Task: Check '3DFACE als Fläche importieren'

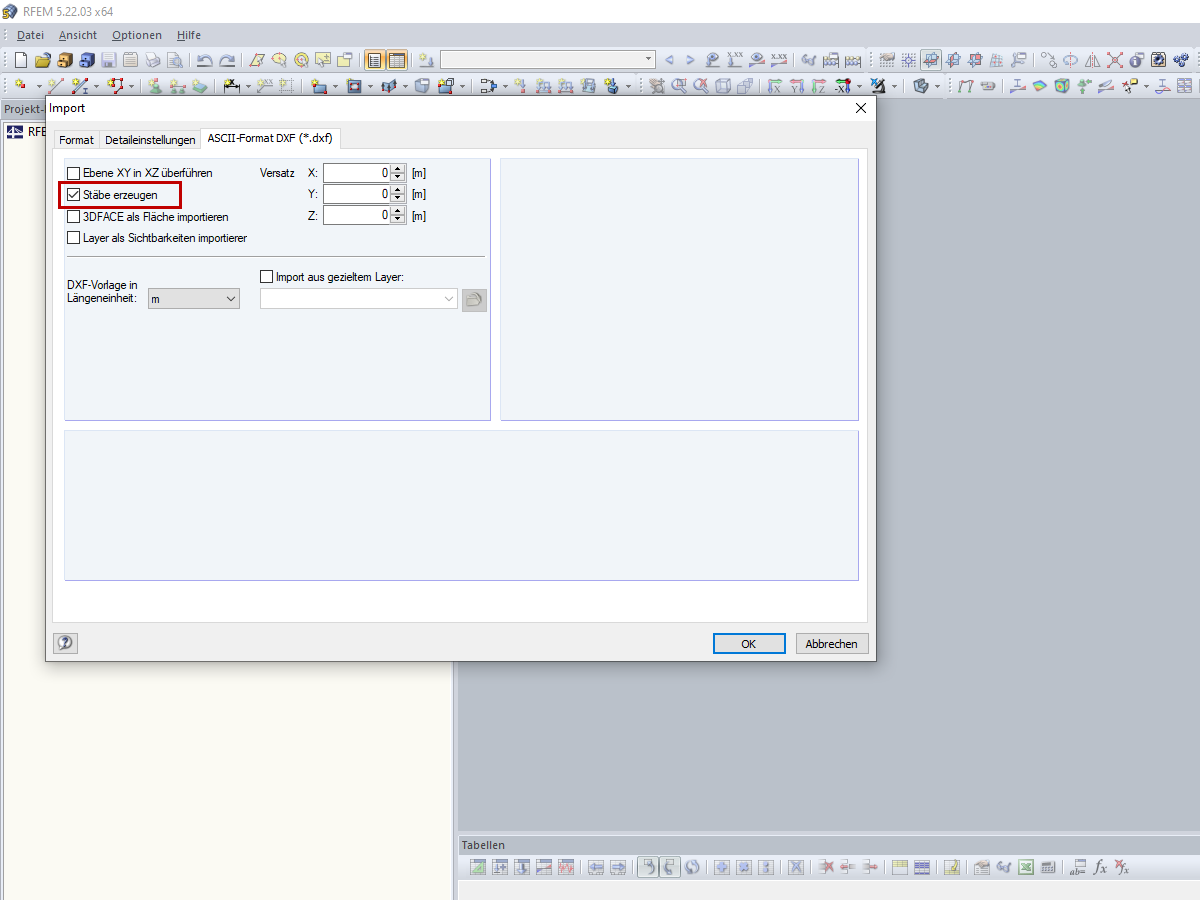Action: (x=73, y=216)
